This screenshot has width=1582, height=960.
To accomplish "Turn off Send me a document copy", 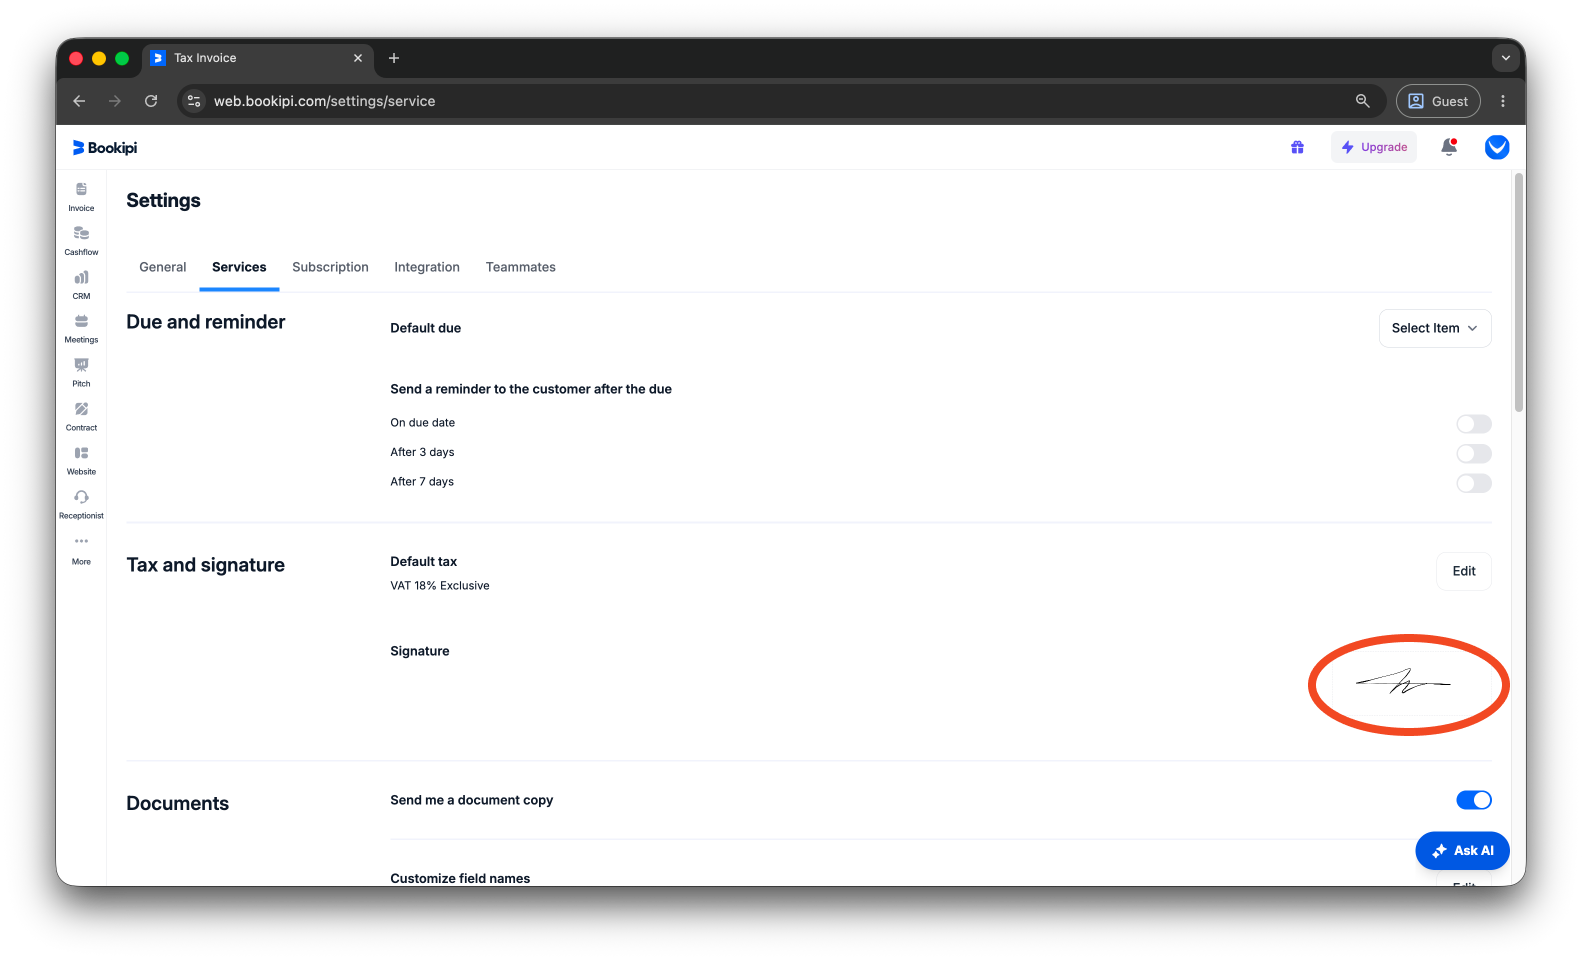I will (1474, 800).
